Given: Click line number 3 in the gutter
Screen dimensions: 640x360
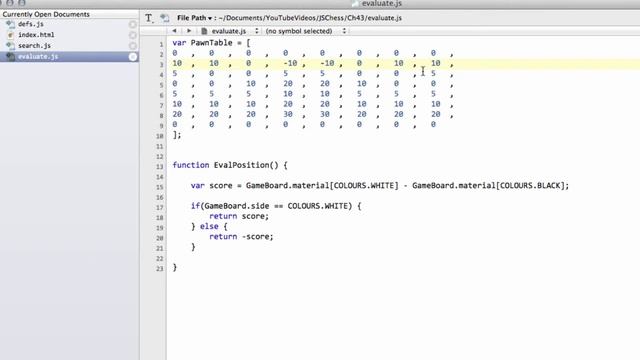Looking at the screenshot, I should [x=162, y=64].
